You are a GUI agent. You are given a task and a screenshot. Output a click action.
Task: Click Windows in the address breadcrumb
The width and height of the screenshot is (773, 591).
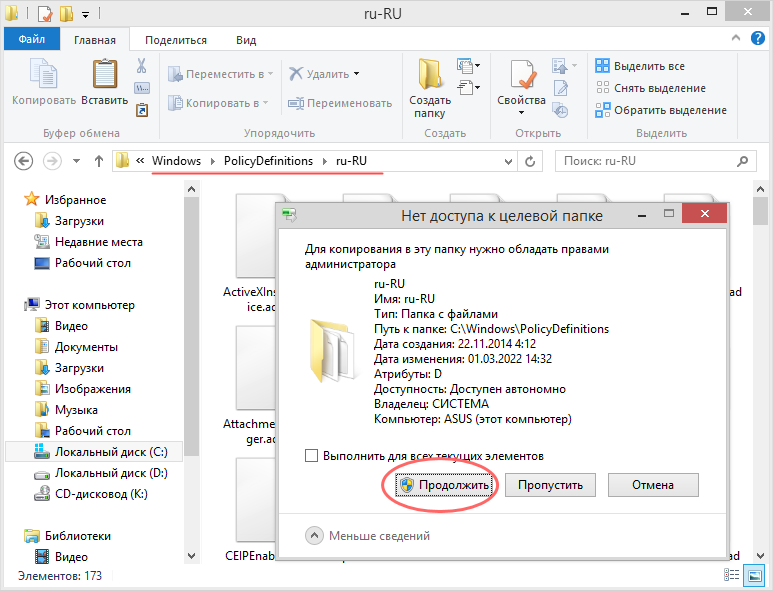coord(176,161)
